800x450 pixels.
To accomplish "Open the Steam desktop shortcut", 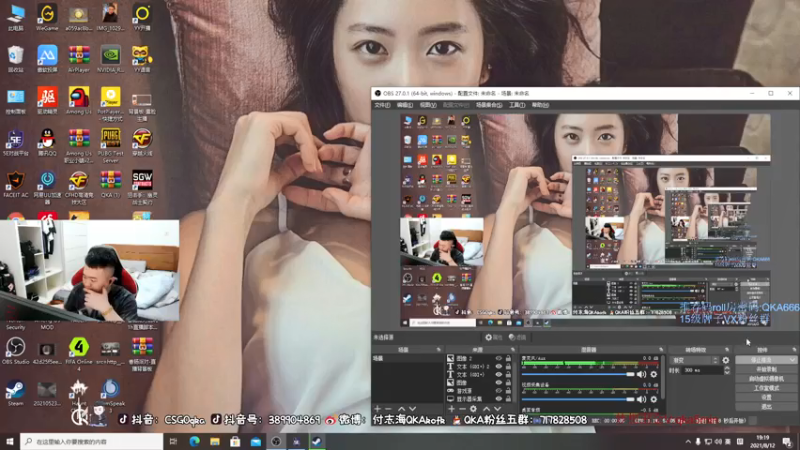I will pos(15,393).
